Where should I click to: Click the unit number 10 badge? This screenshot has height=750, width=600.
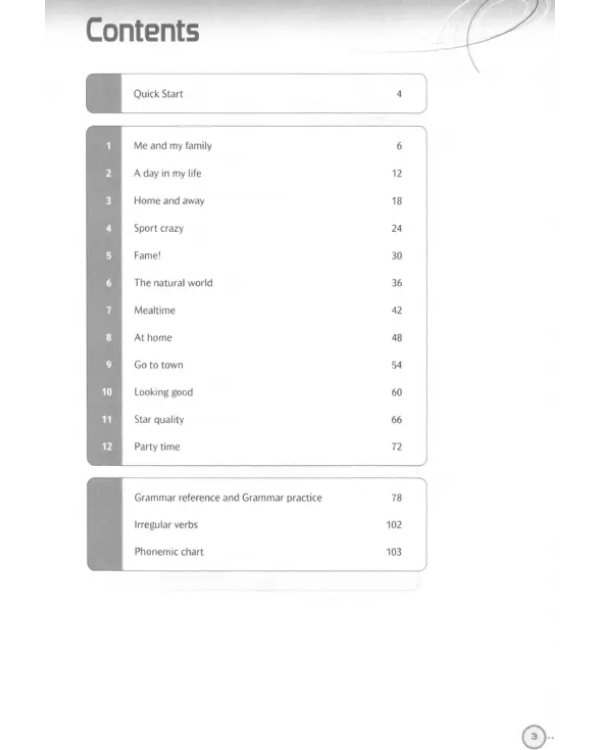107,392
